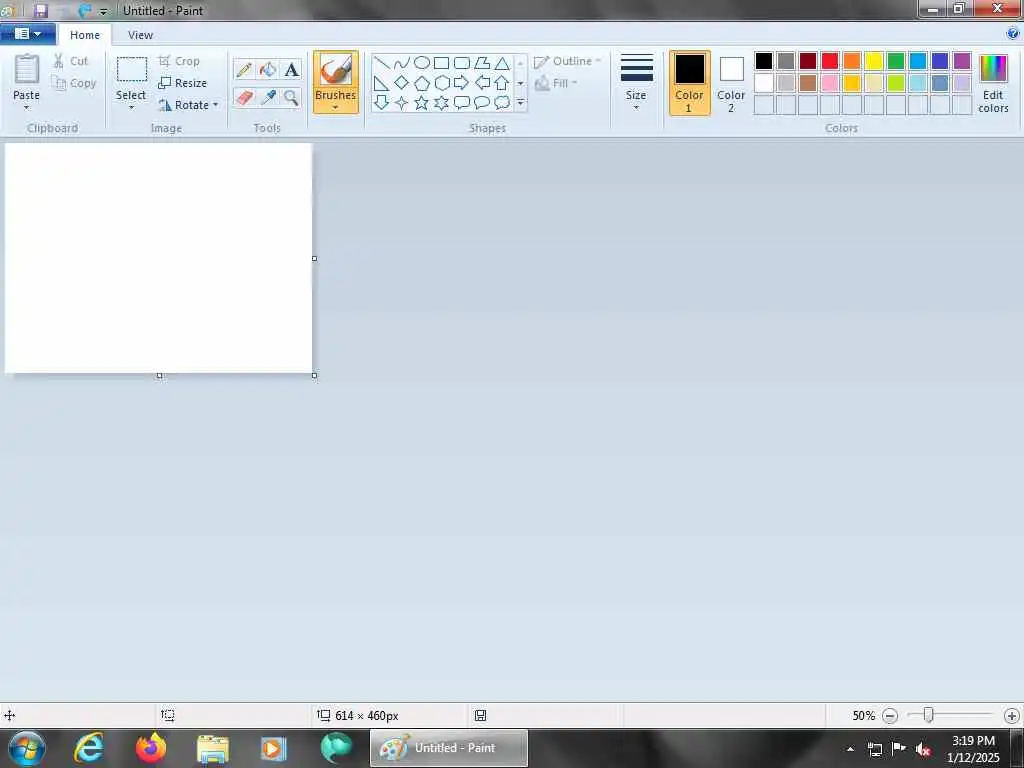Choose the Rounded rectangle shape

click(x=462, y=63)
